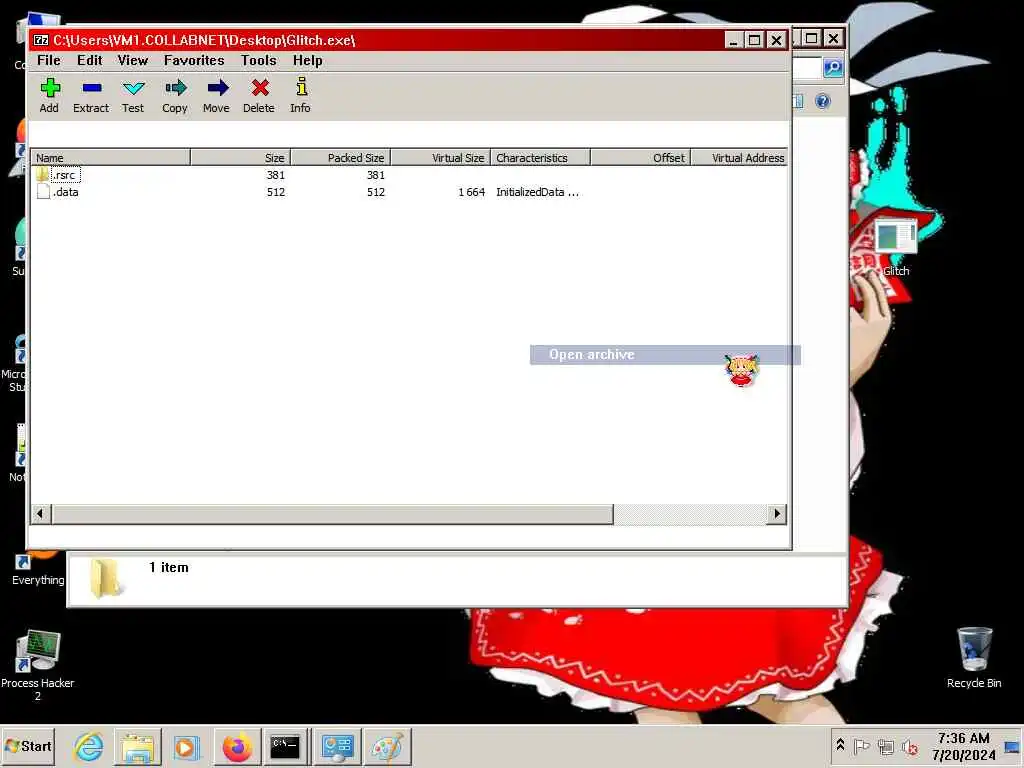Sort by the Packed Size column header
Viewport: 1024px width, 768px height.
click(340, 157)
